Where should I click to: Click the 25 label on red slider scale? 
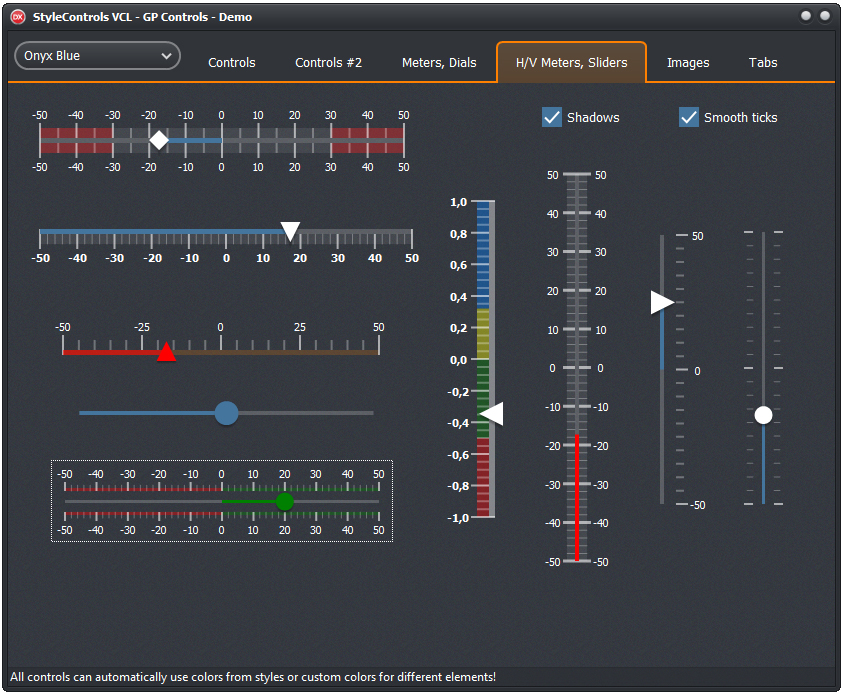tap(299, 327)
